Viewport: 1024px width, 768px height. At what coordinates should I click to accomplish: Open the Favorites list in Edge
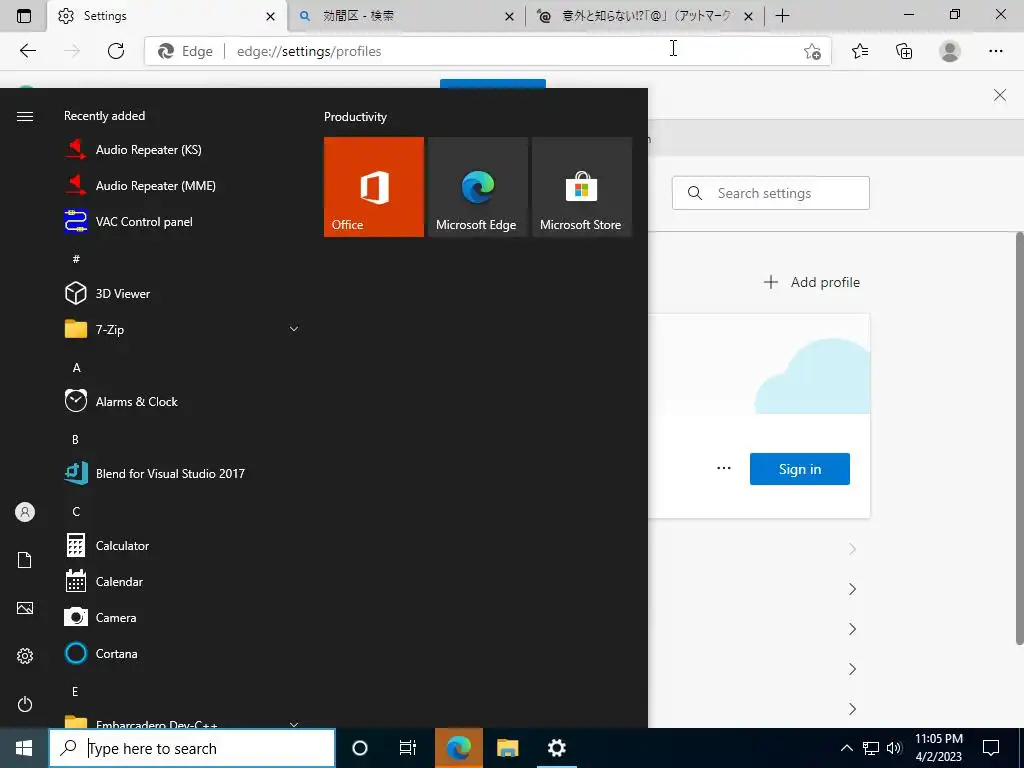860,51
